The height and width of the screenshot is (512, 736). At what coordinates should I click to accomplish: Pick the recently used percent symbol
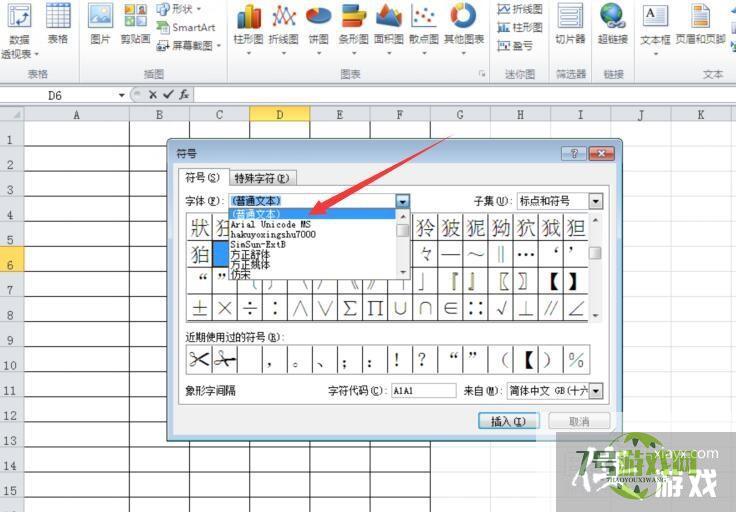[x=576, y=360]
